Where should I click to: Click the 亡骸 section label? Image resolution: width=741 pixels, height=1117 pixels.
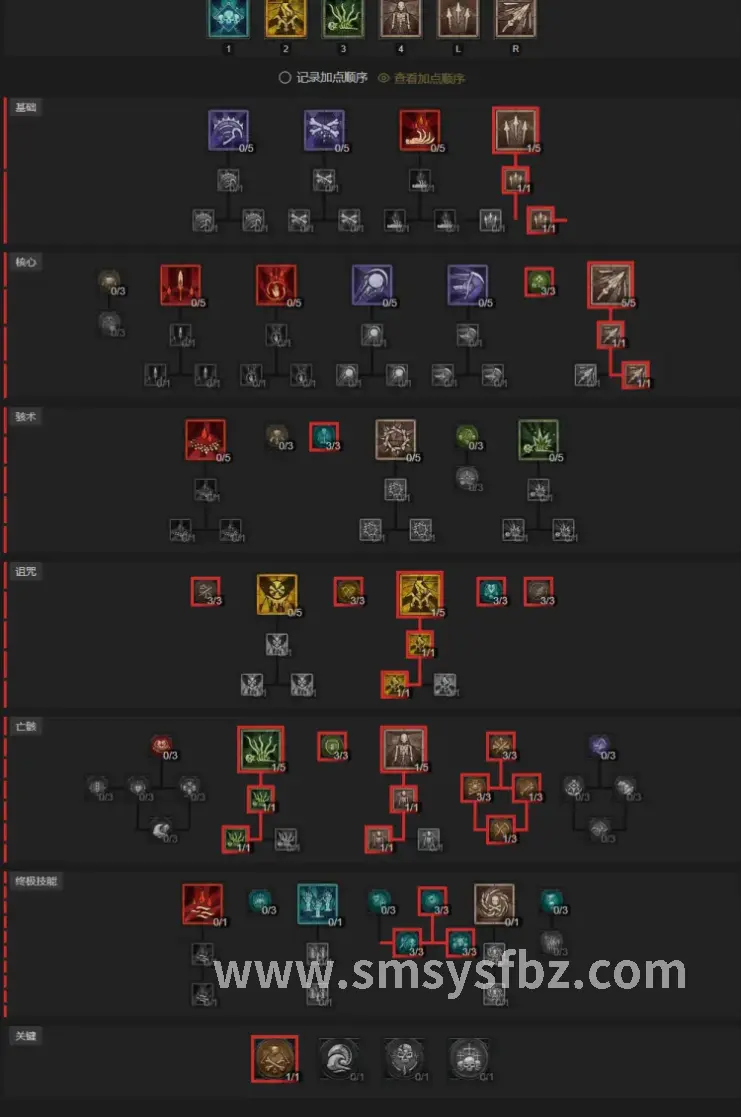point(26,727)
